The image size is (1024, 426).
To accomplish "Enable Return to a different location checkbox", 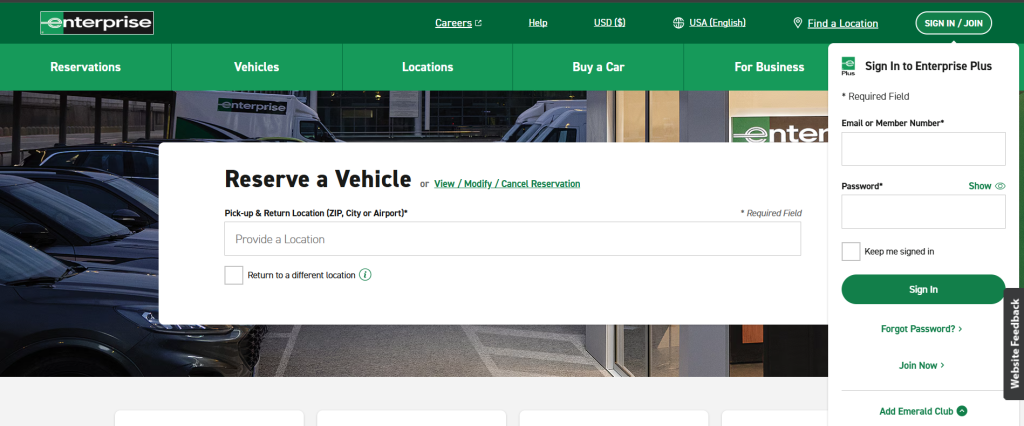I will click(x=234, y=275).
